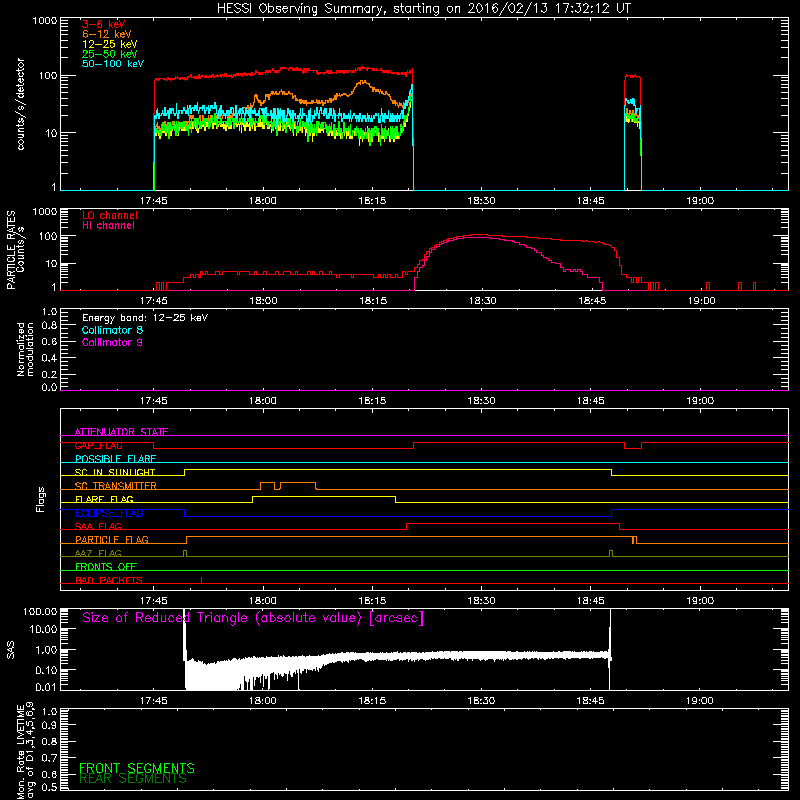Screen dimensions: 800x800
Task: Click the Energy band: 12-25 keV label
Action: pyautogui.click(x=145, y=318)
